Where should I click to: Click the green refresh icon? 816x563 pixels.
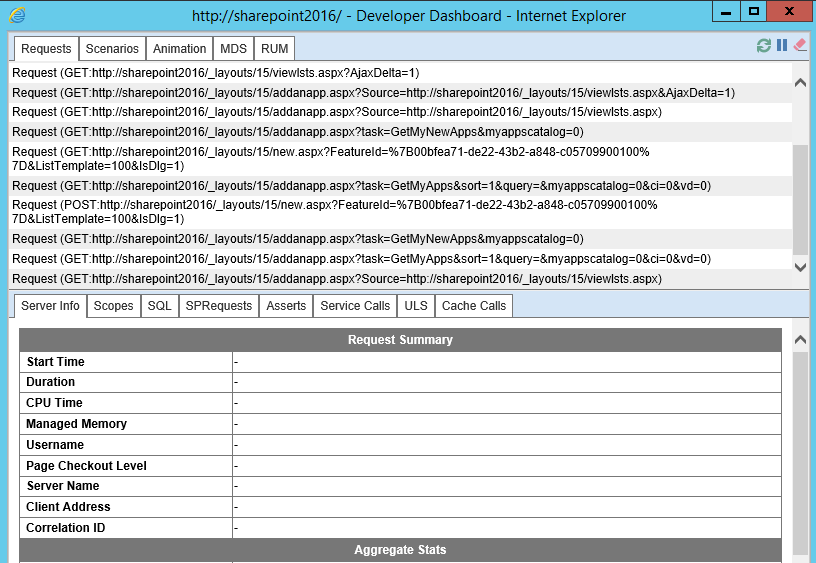click(x=763, y=46)
